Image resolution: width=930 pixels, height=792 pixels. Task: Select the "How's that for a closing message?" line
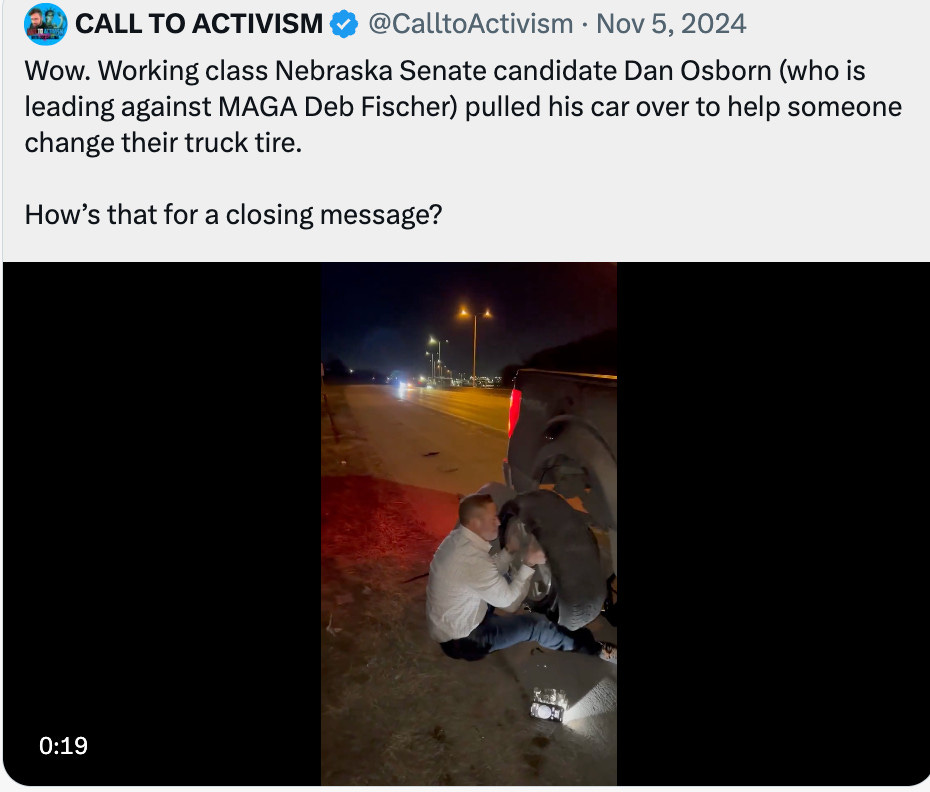[233, 215]
